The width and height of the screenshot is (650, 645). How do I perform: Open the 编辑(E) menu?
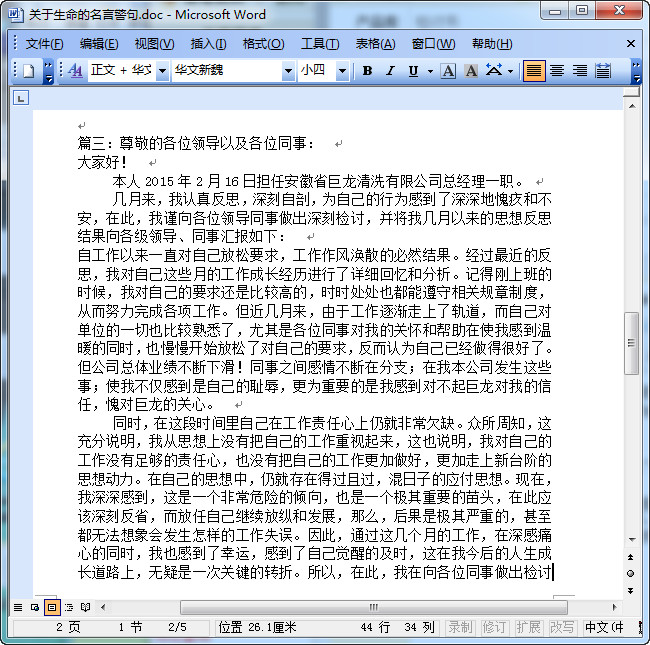coord(99,44)
